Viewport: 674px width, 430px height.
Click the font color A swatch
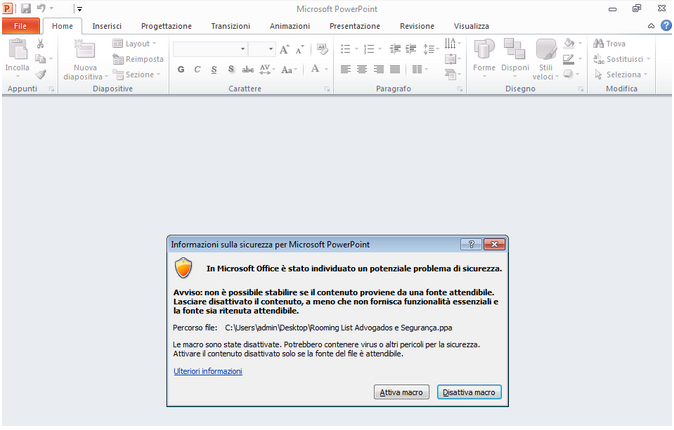point(315,69)
